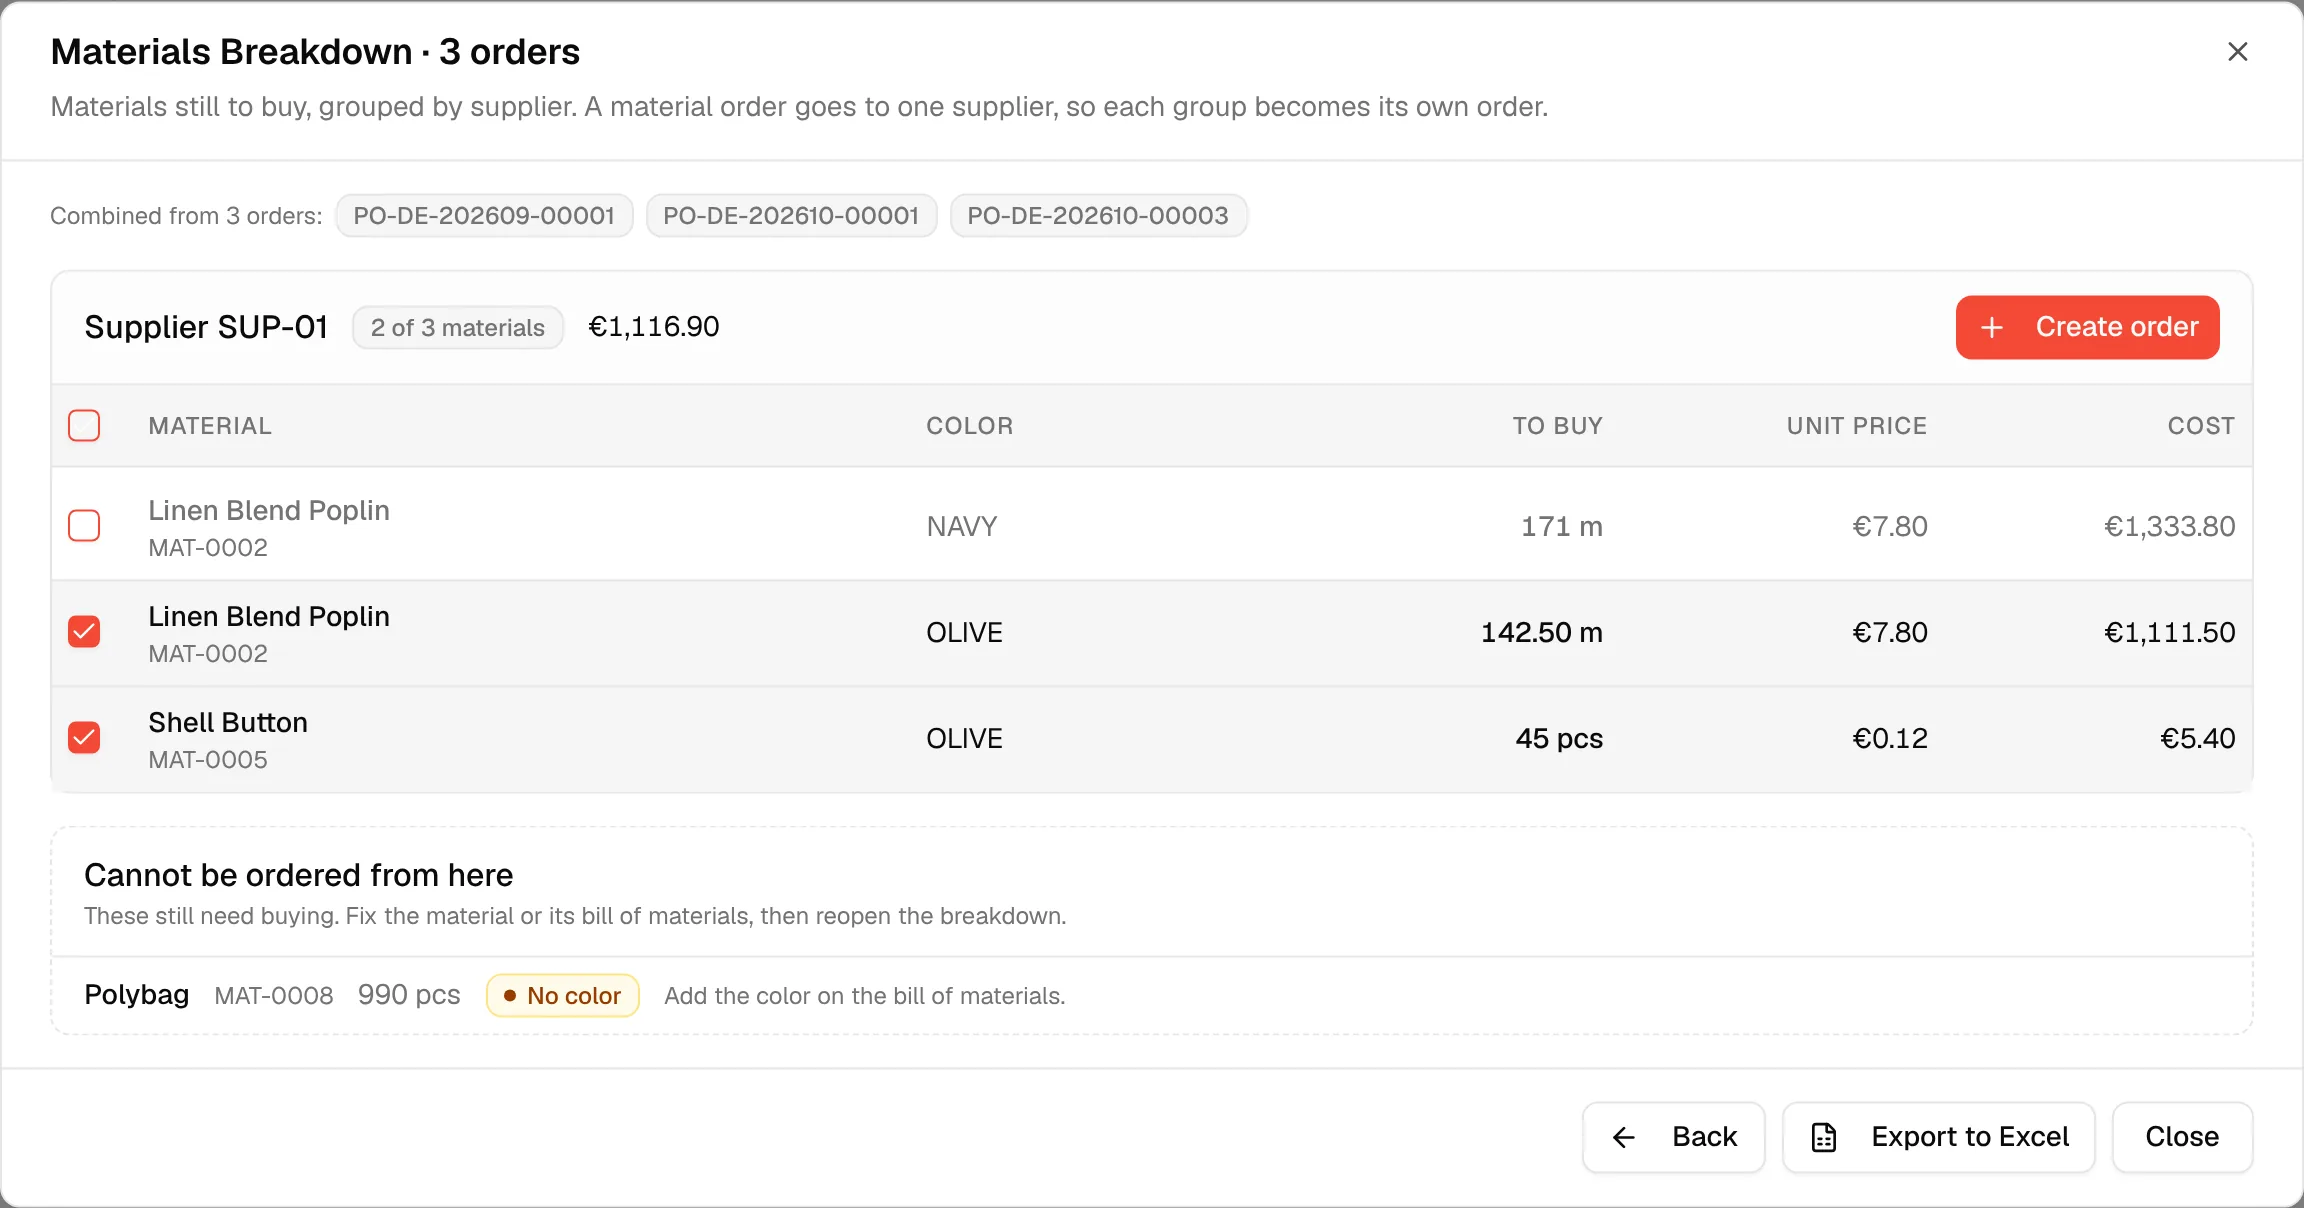Click the Excel file icon

pyautogui.click(x=1824, y=1137)
